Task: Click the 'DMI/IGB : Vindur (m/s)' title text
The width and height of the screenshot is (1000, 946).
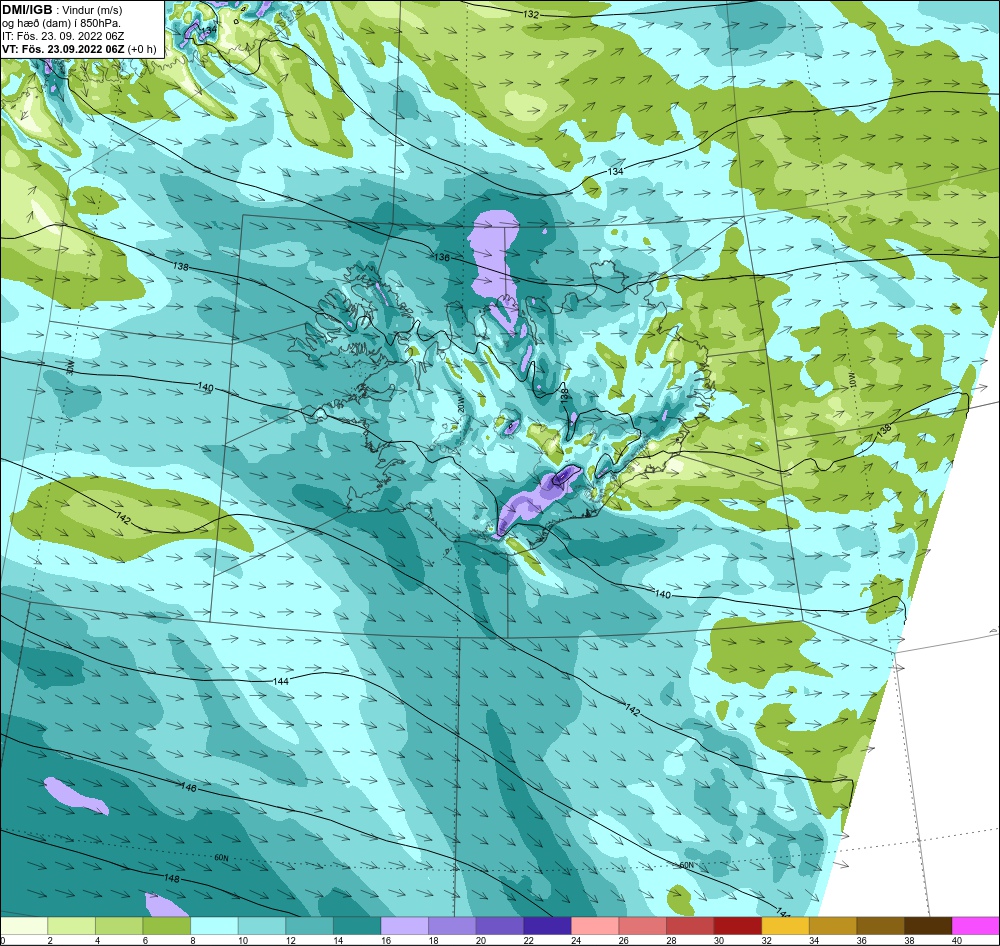Action: [62, 10]
